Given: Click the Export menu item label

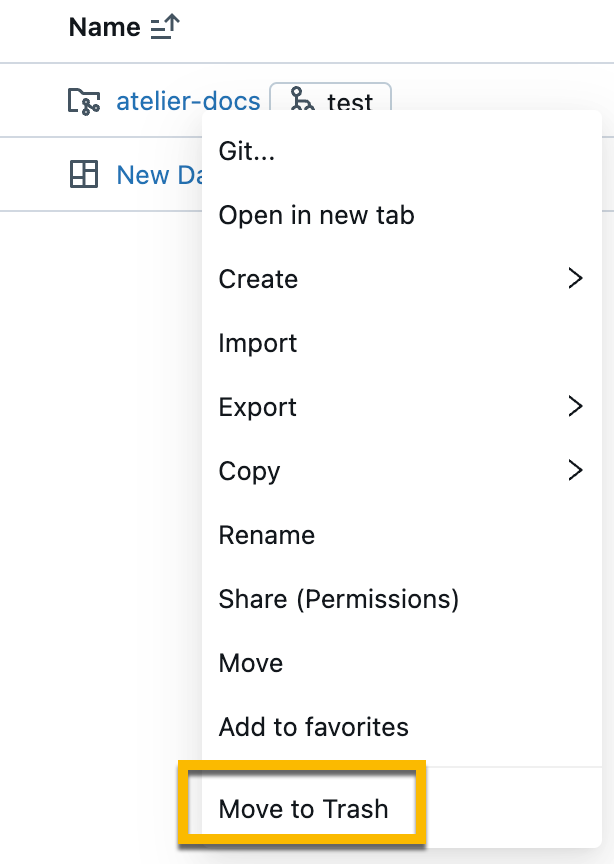Looking at the screenshot, I should (258, 407).
